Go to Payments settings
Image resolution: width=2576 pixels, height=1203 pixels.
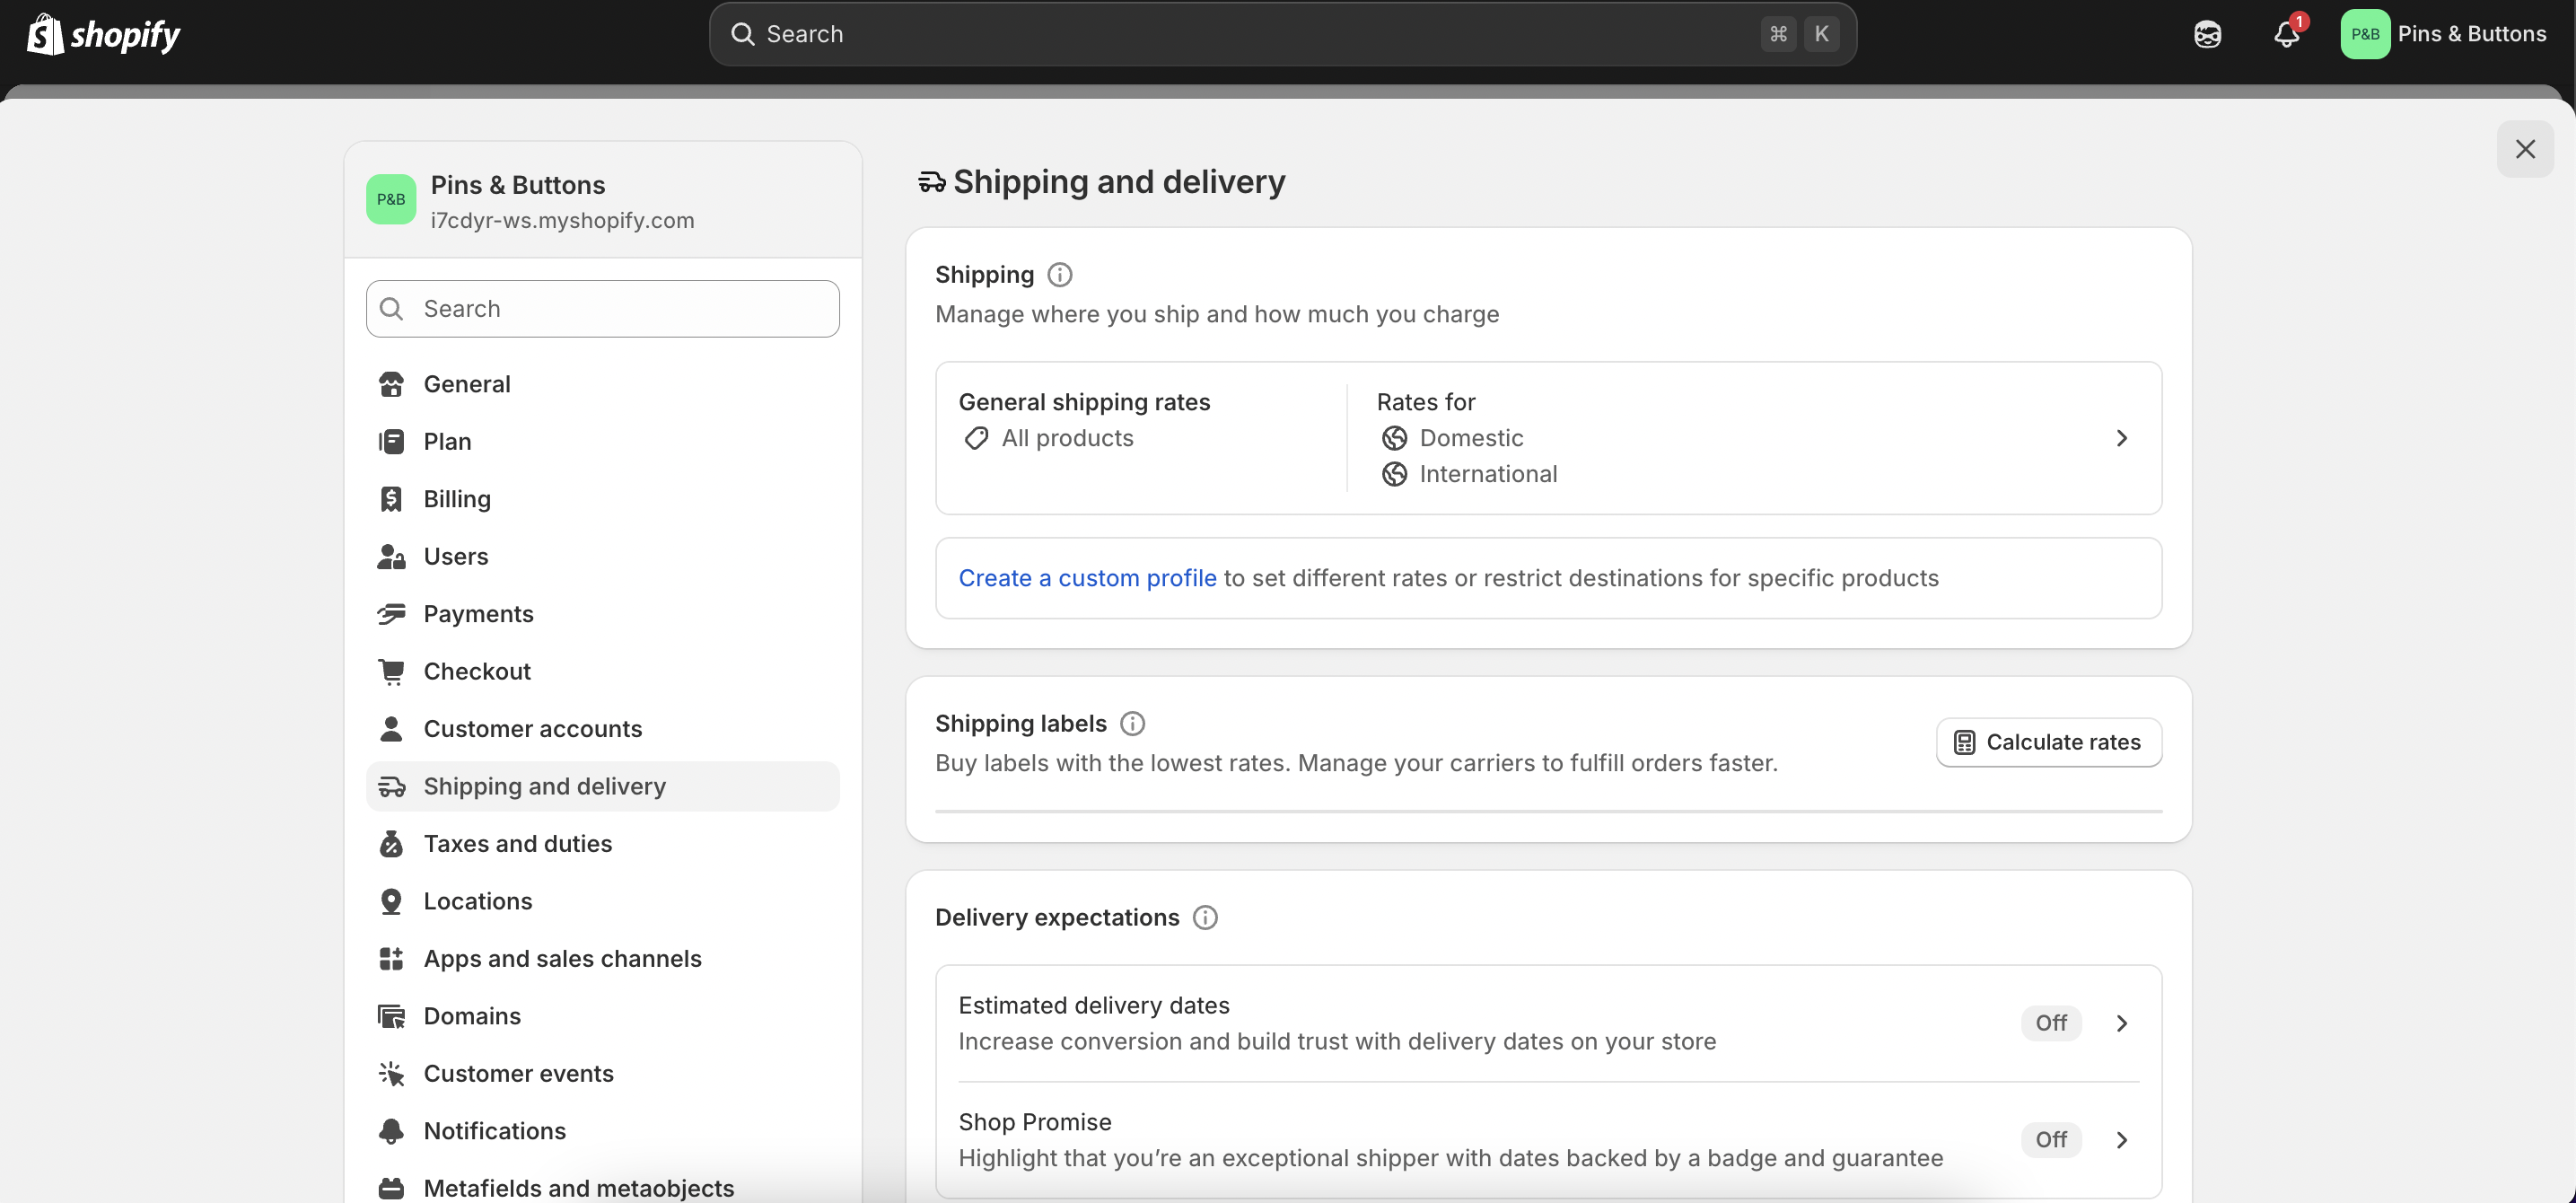[478, 614]
